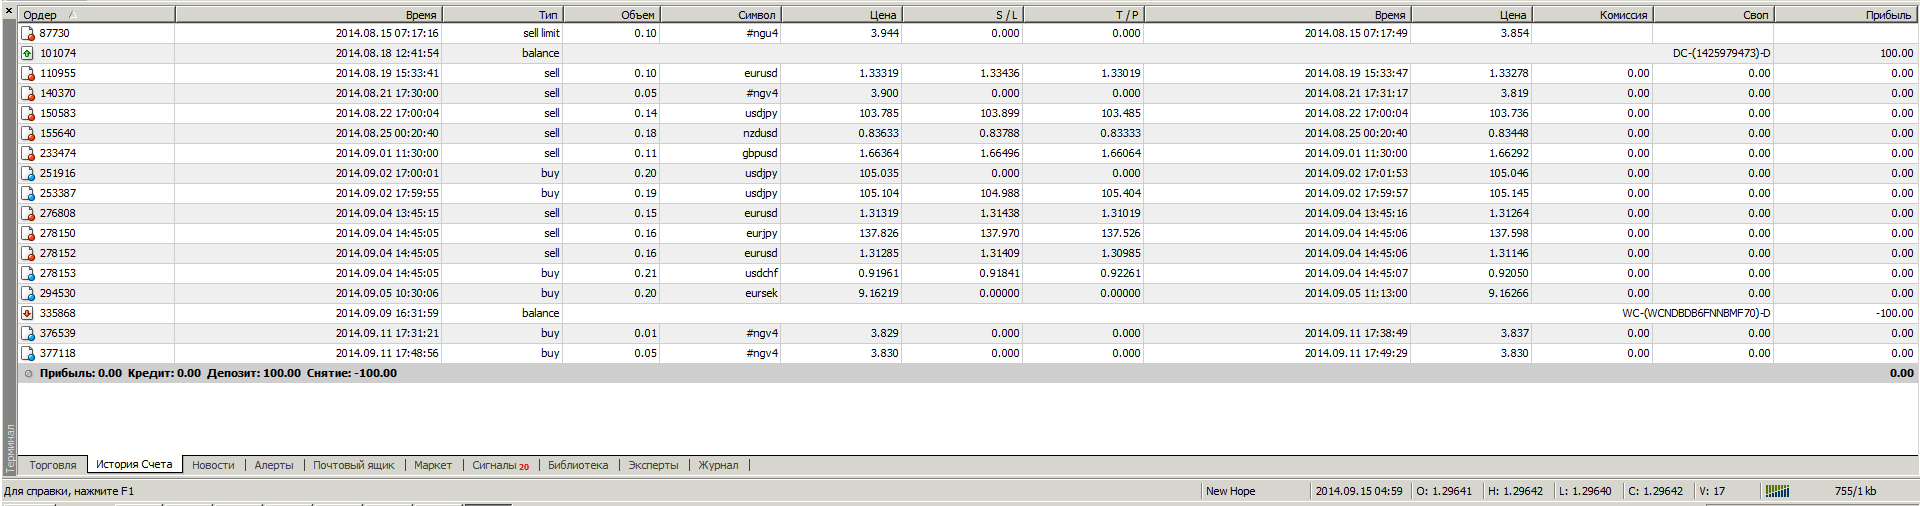Close the terminal panel with the X
This screenshot has height=506, width=1920.
9,13
